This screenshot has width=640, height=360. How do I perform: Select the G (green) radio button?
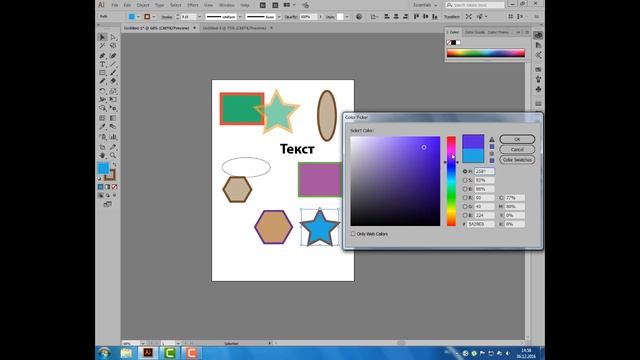point(465,207)
